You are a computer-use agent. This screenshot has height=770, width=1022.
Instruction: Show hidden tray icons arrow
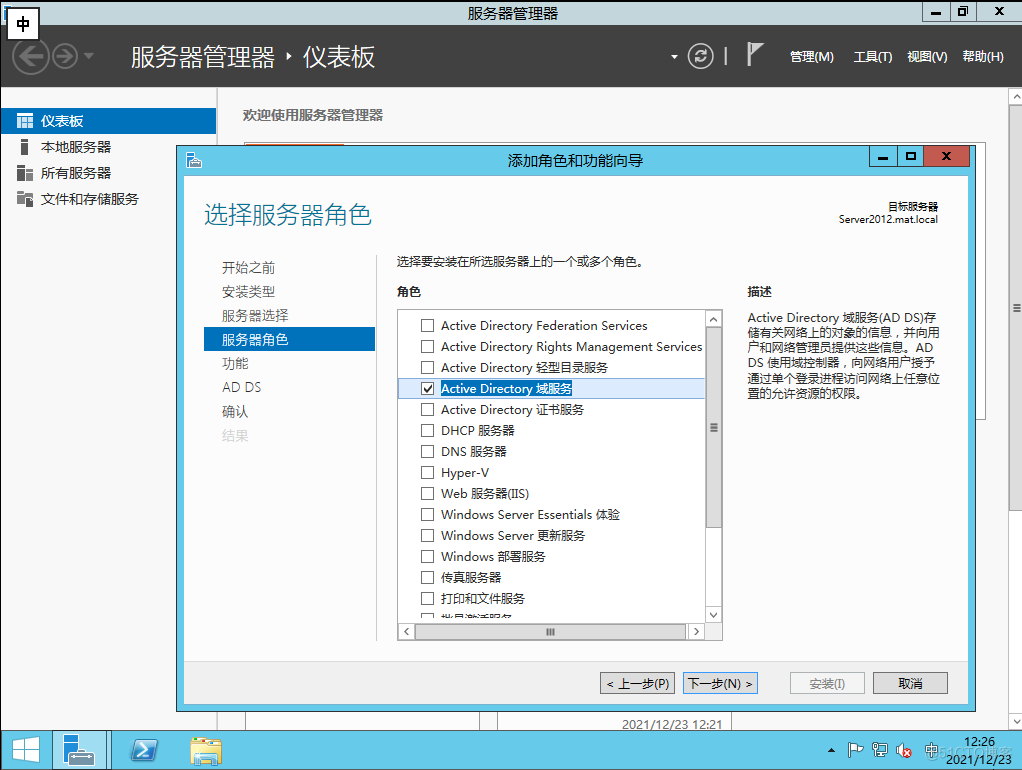[831, 750]
